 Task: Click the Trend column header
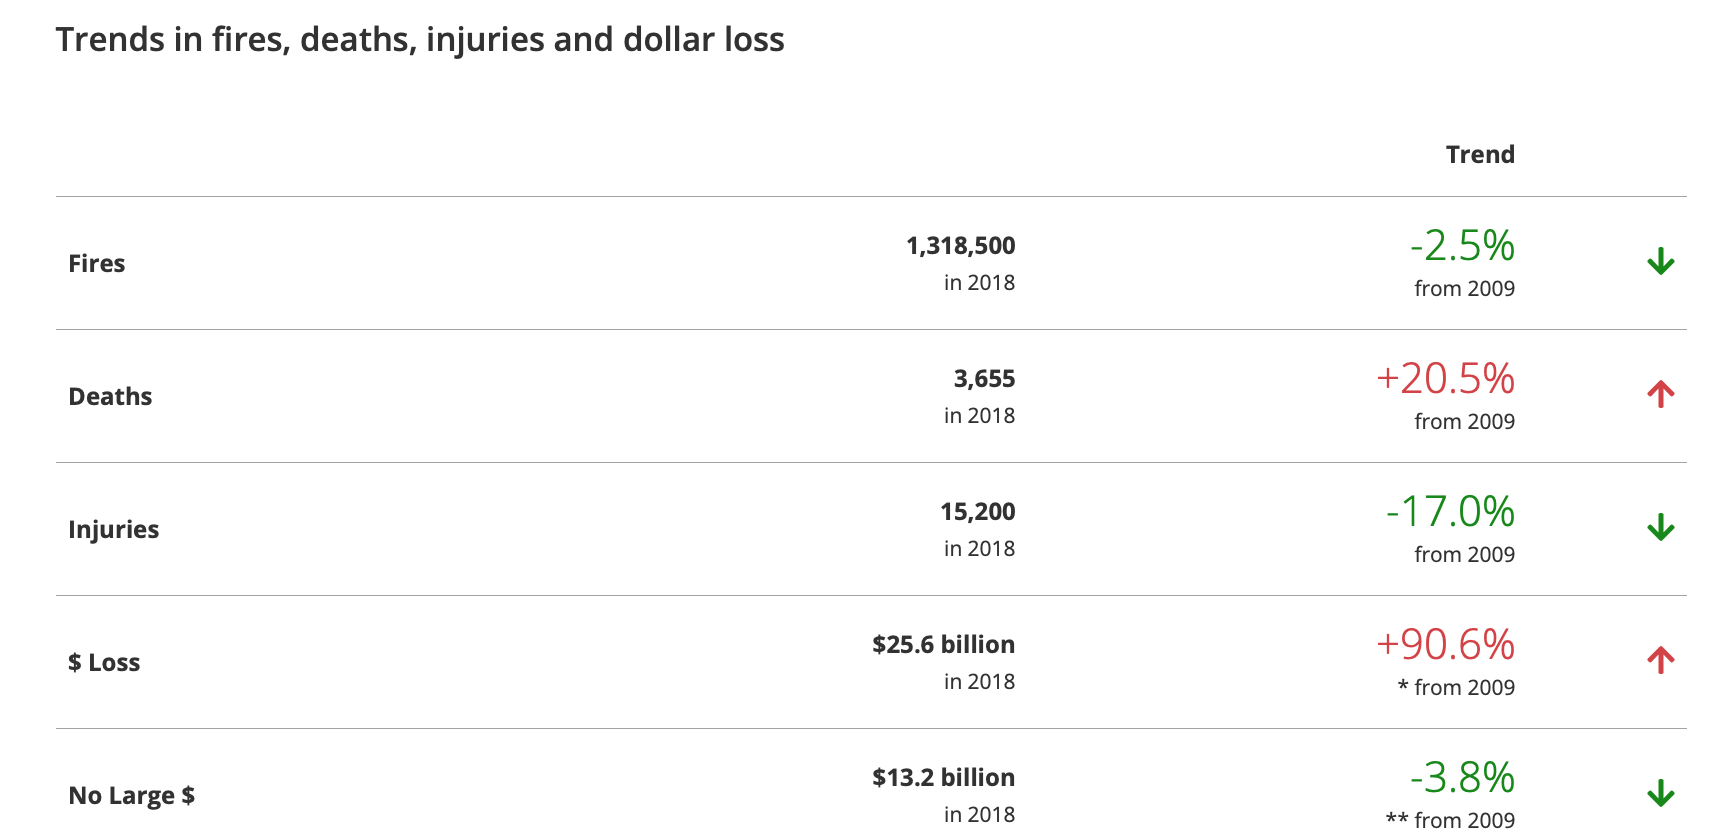tap(1480, 155)
